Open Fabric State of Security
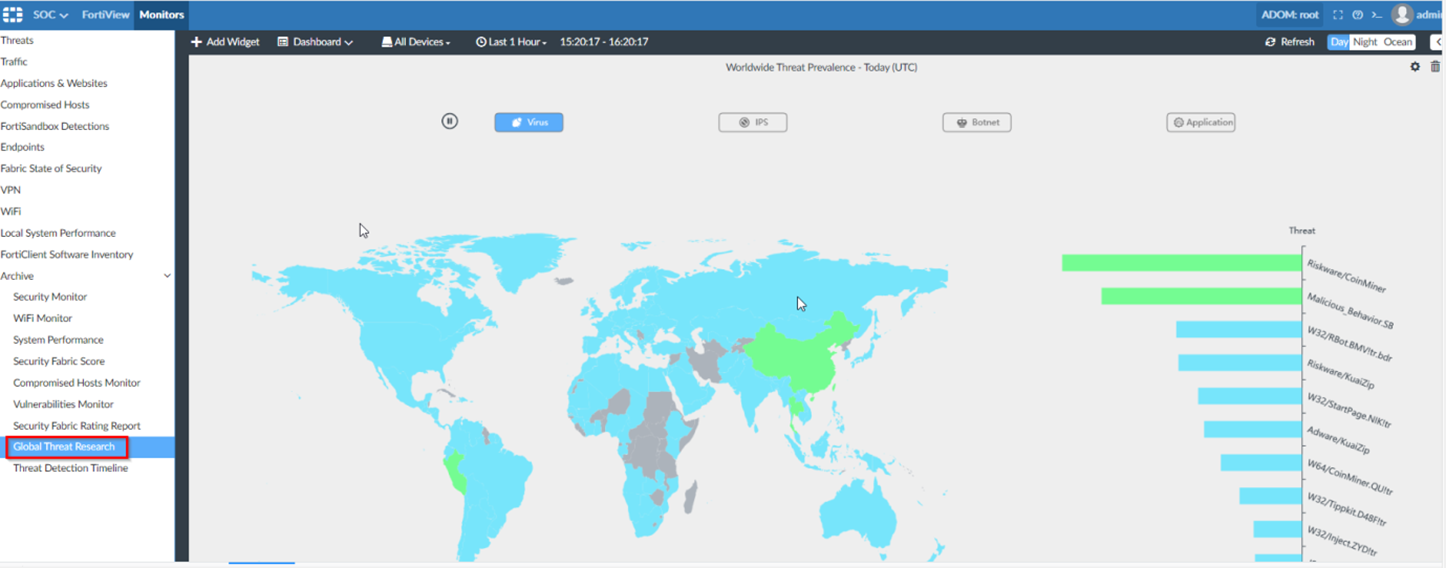The image size is (1446, 568). pos(51,169)
